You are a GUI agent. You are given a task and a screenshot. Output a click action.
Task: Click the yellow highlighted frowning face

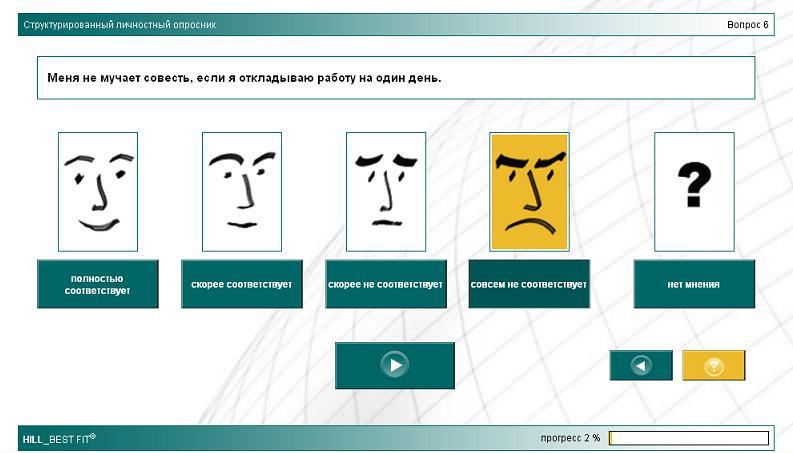coord(529,191)
